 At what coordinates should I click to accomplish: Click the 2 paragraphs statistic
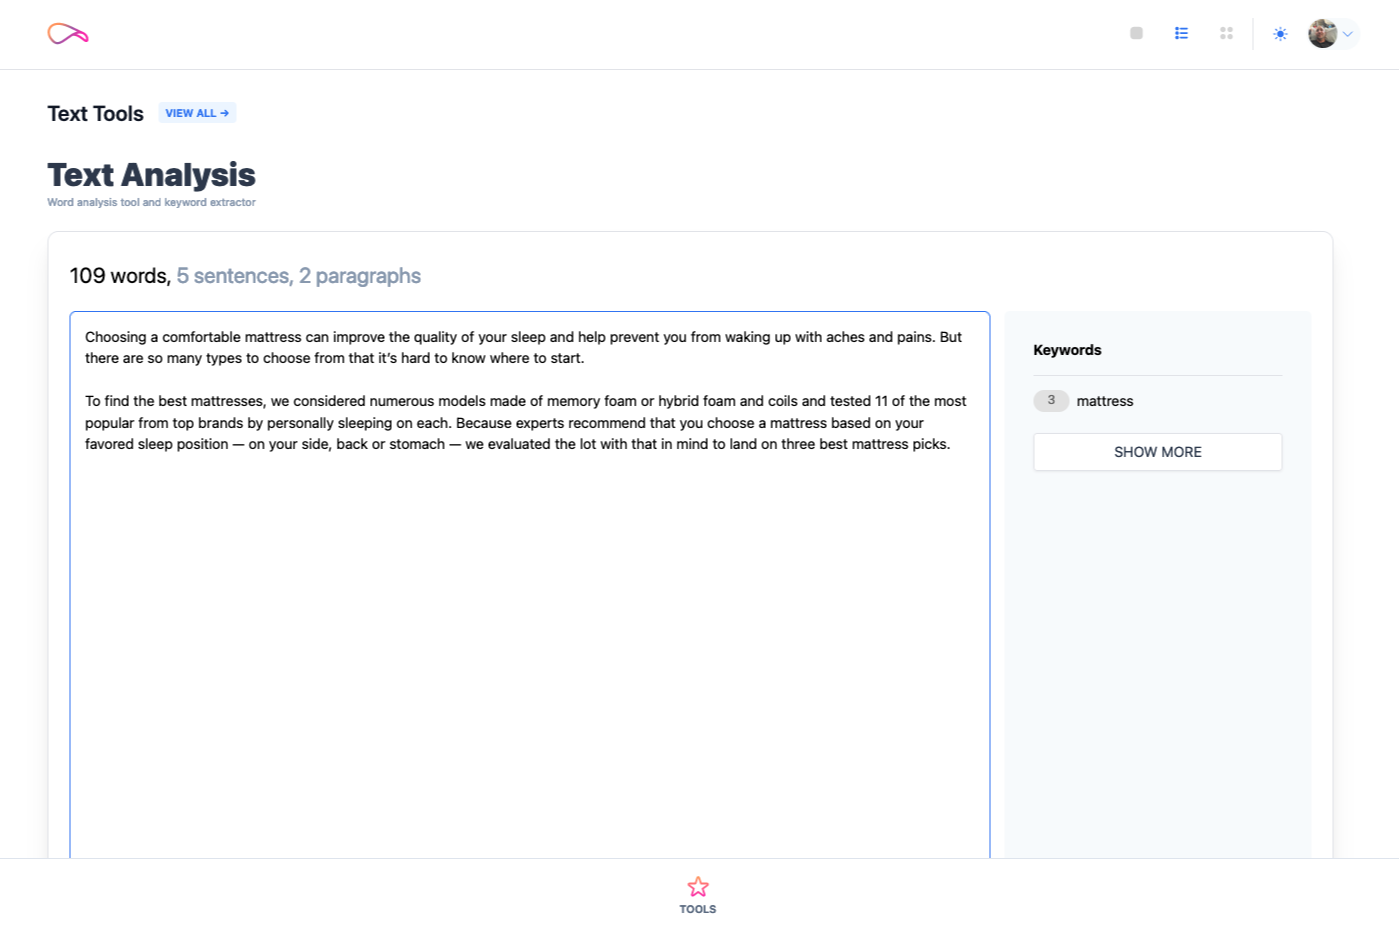(360, 276)
